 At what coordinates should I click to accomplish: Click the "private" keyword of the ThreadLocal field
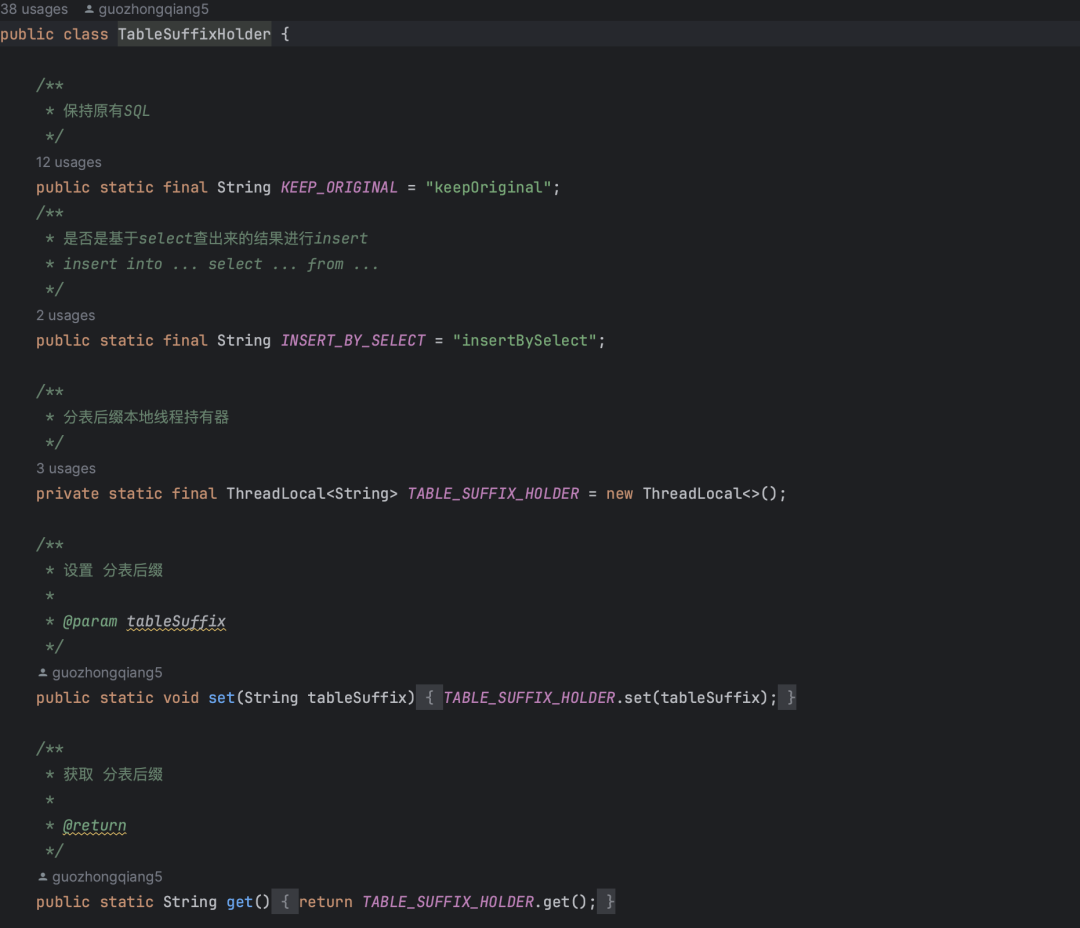[x=68, y=493]
